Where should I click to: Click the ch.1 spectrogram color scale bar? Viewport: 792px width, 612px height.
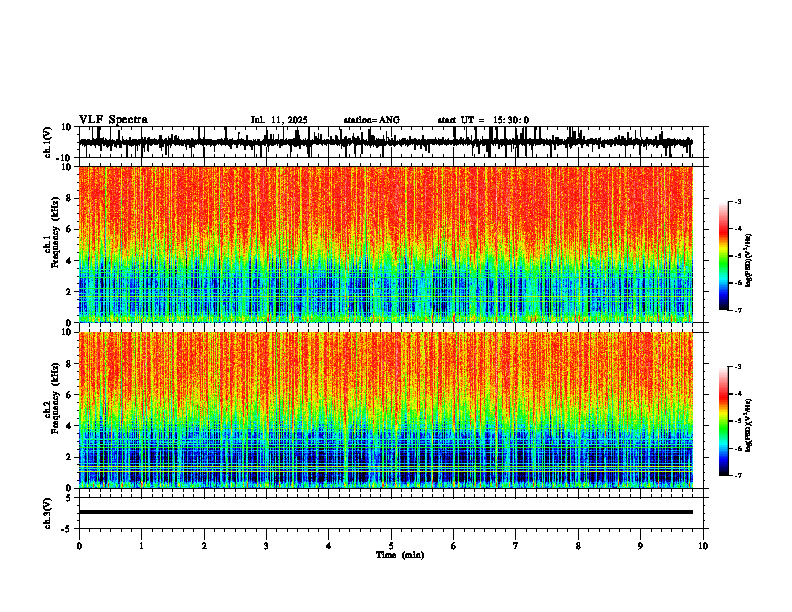tap(723, 256)
